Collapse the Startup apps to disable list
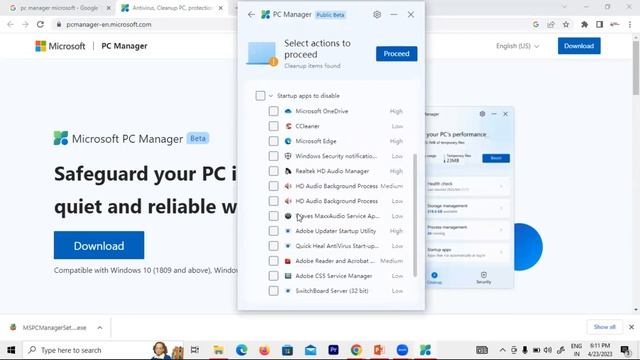 tap(271, 96)
